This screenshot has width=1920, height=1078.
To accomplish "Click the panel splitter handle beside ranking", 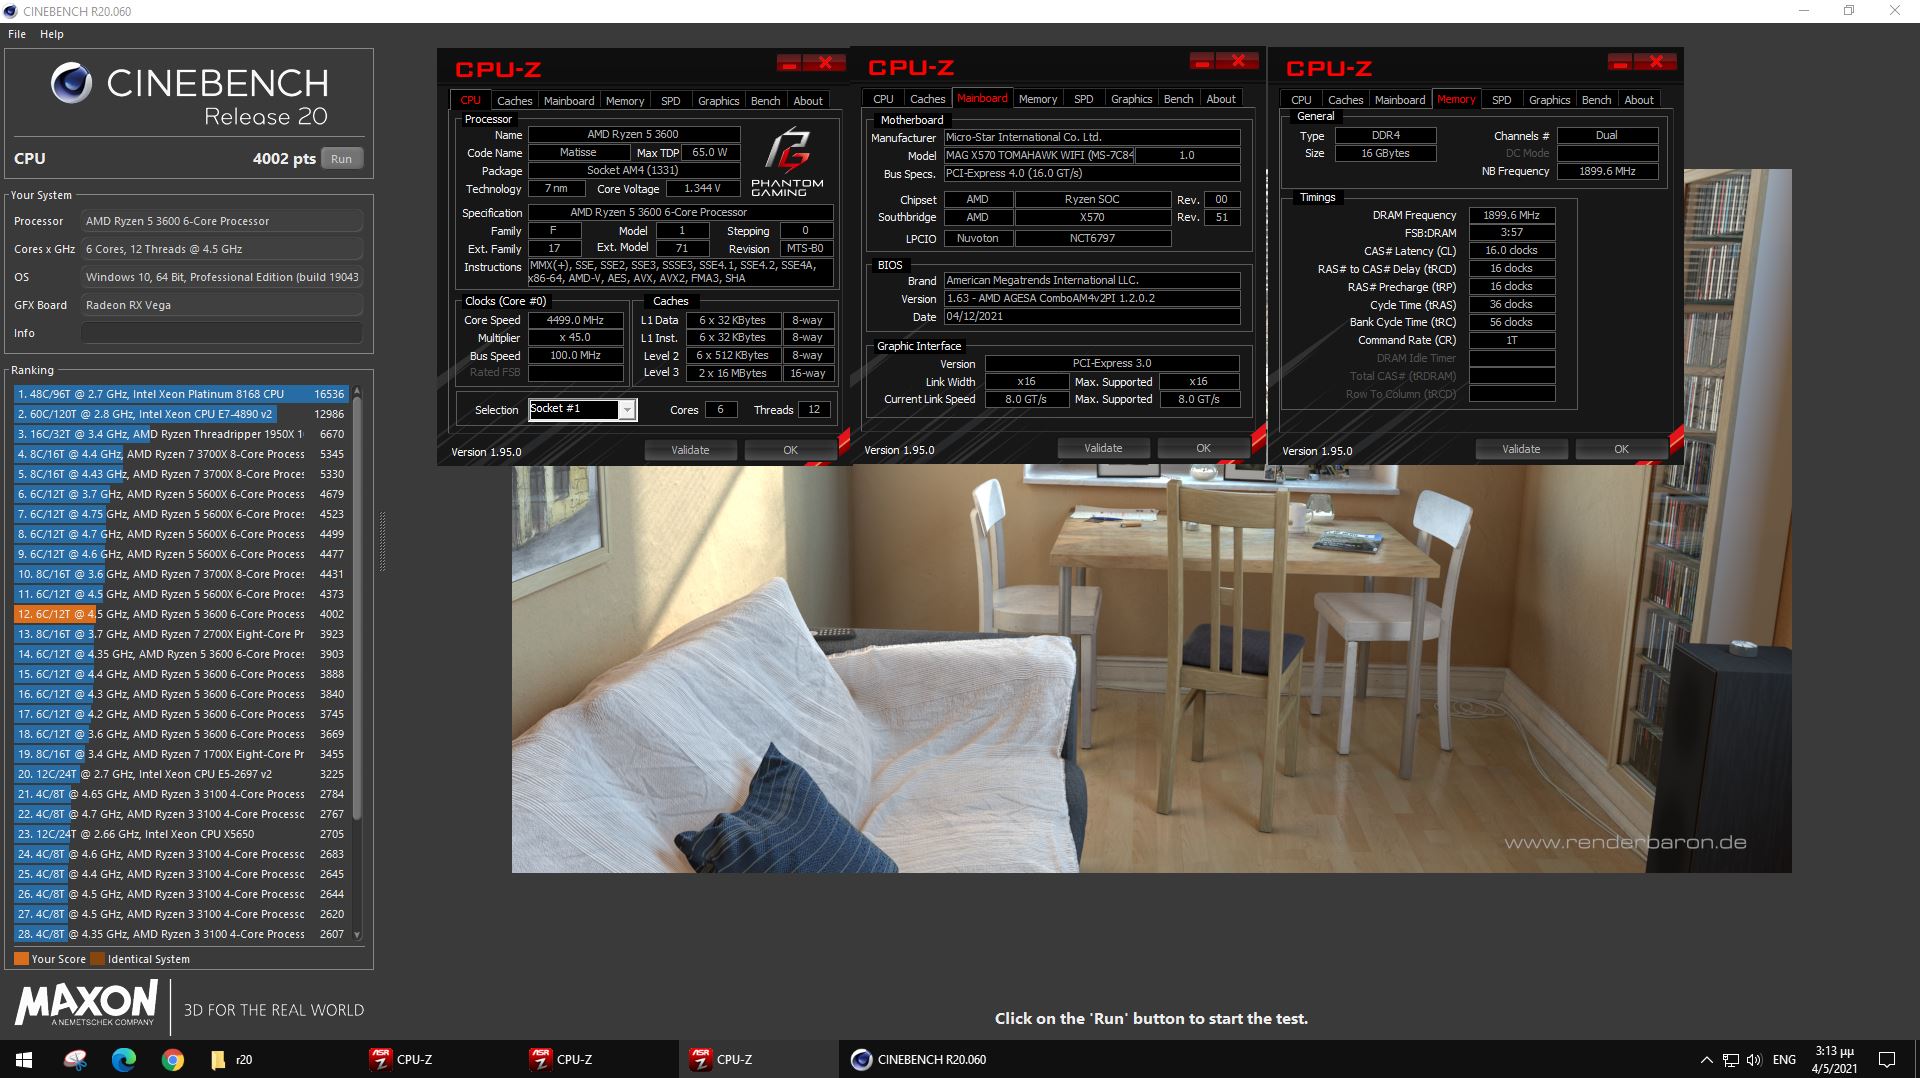I will click(382, 541).
